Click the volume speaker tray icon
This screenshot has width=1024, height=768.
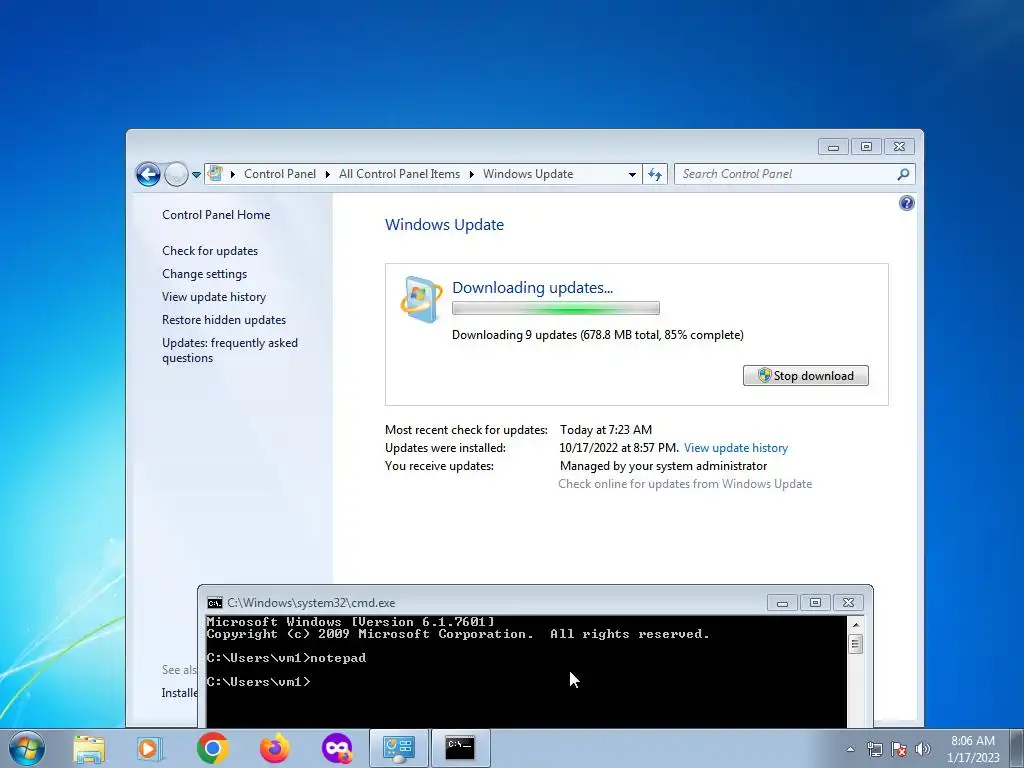coord(922,749)
